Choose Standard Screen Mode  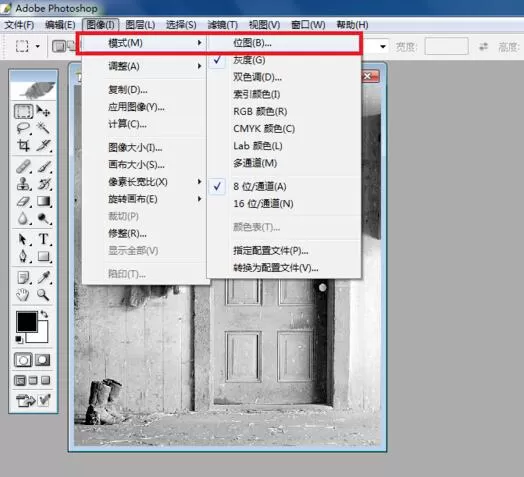pyautogui.click(x=20, y=380)
